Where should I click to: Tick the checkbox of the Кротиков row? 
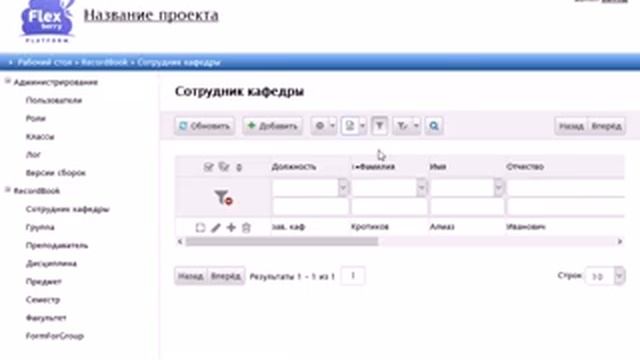pos(200,228)
